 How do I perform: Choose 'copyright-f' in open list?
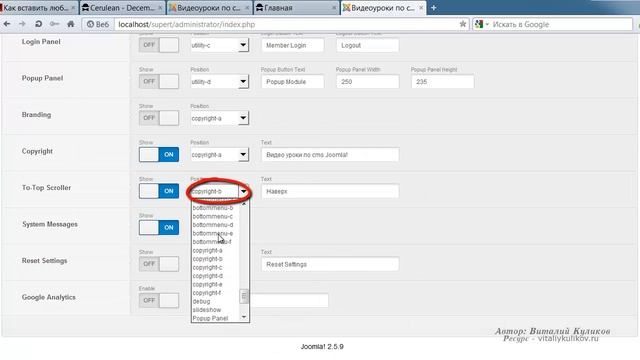[207, 293]
